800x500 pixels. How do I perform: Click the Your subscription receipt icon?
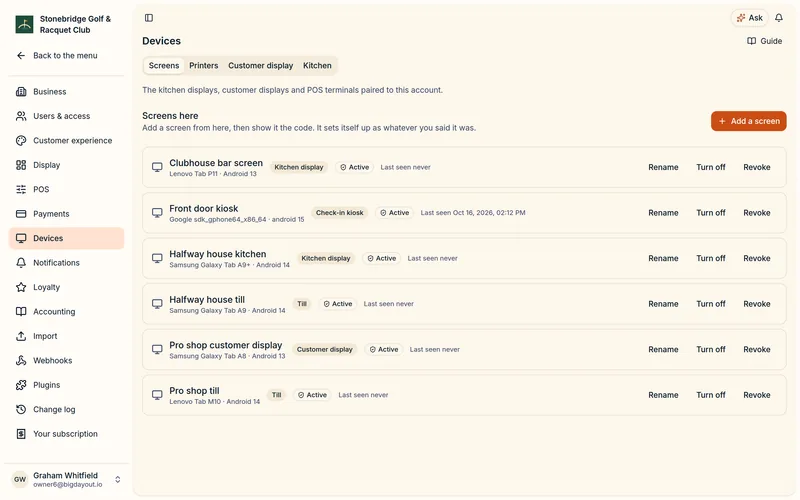tap(21, 434)
